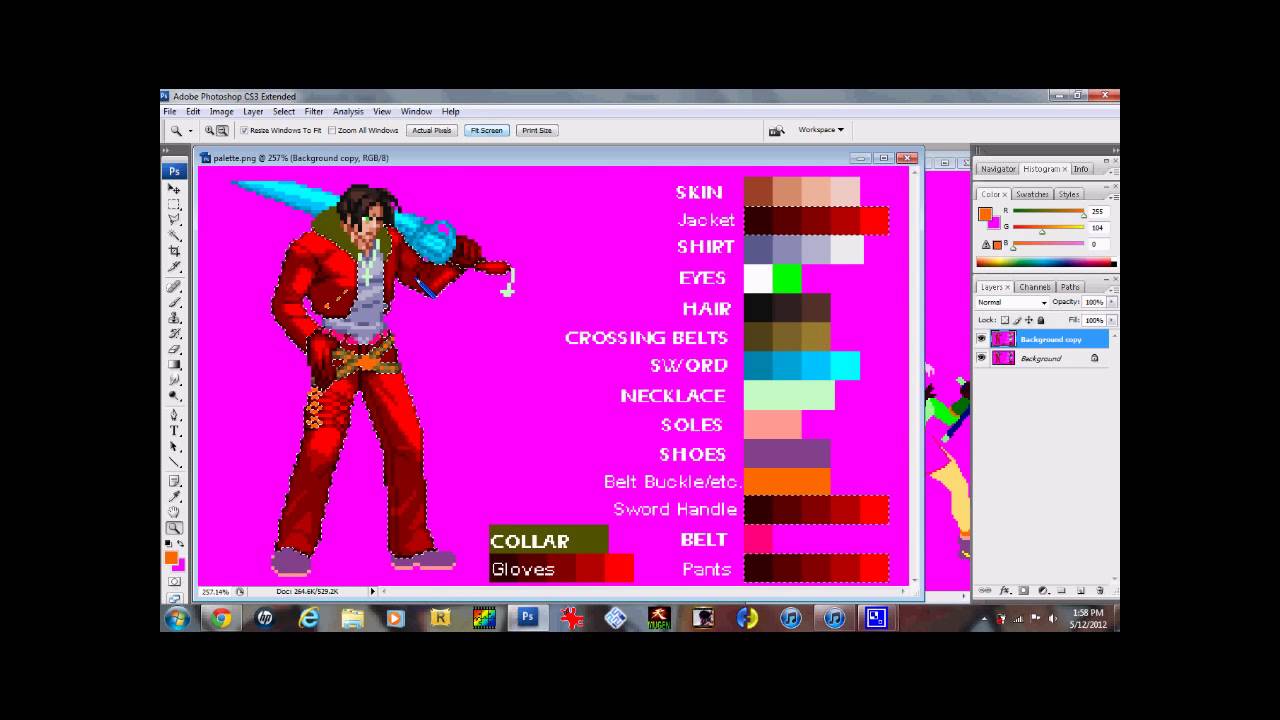1280x720 pixels.
Task: Select the Line shape tool
Action: (174, 462)
